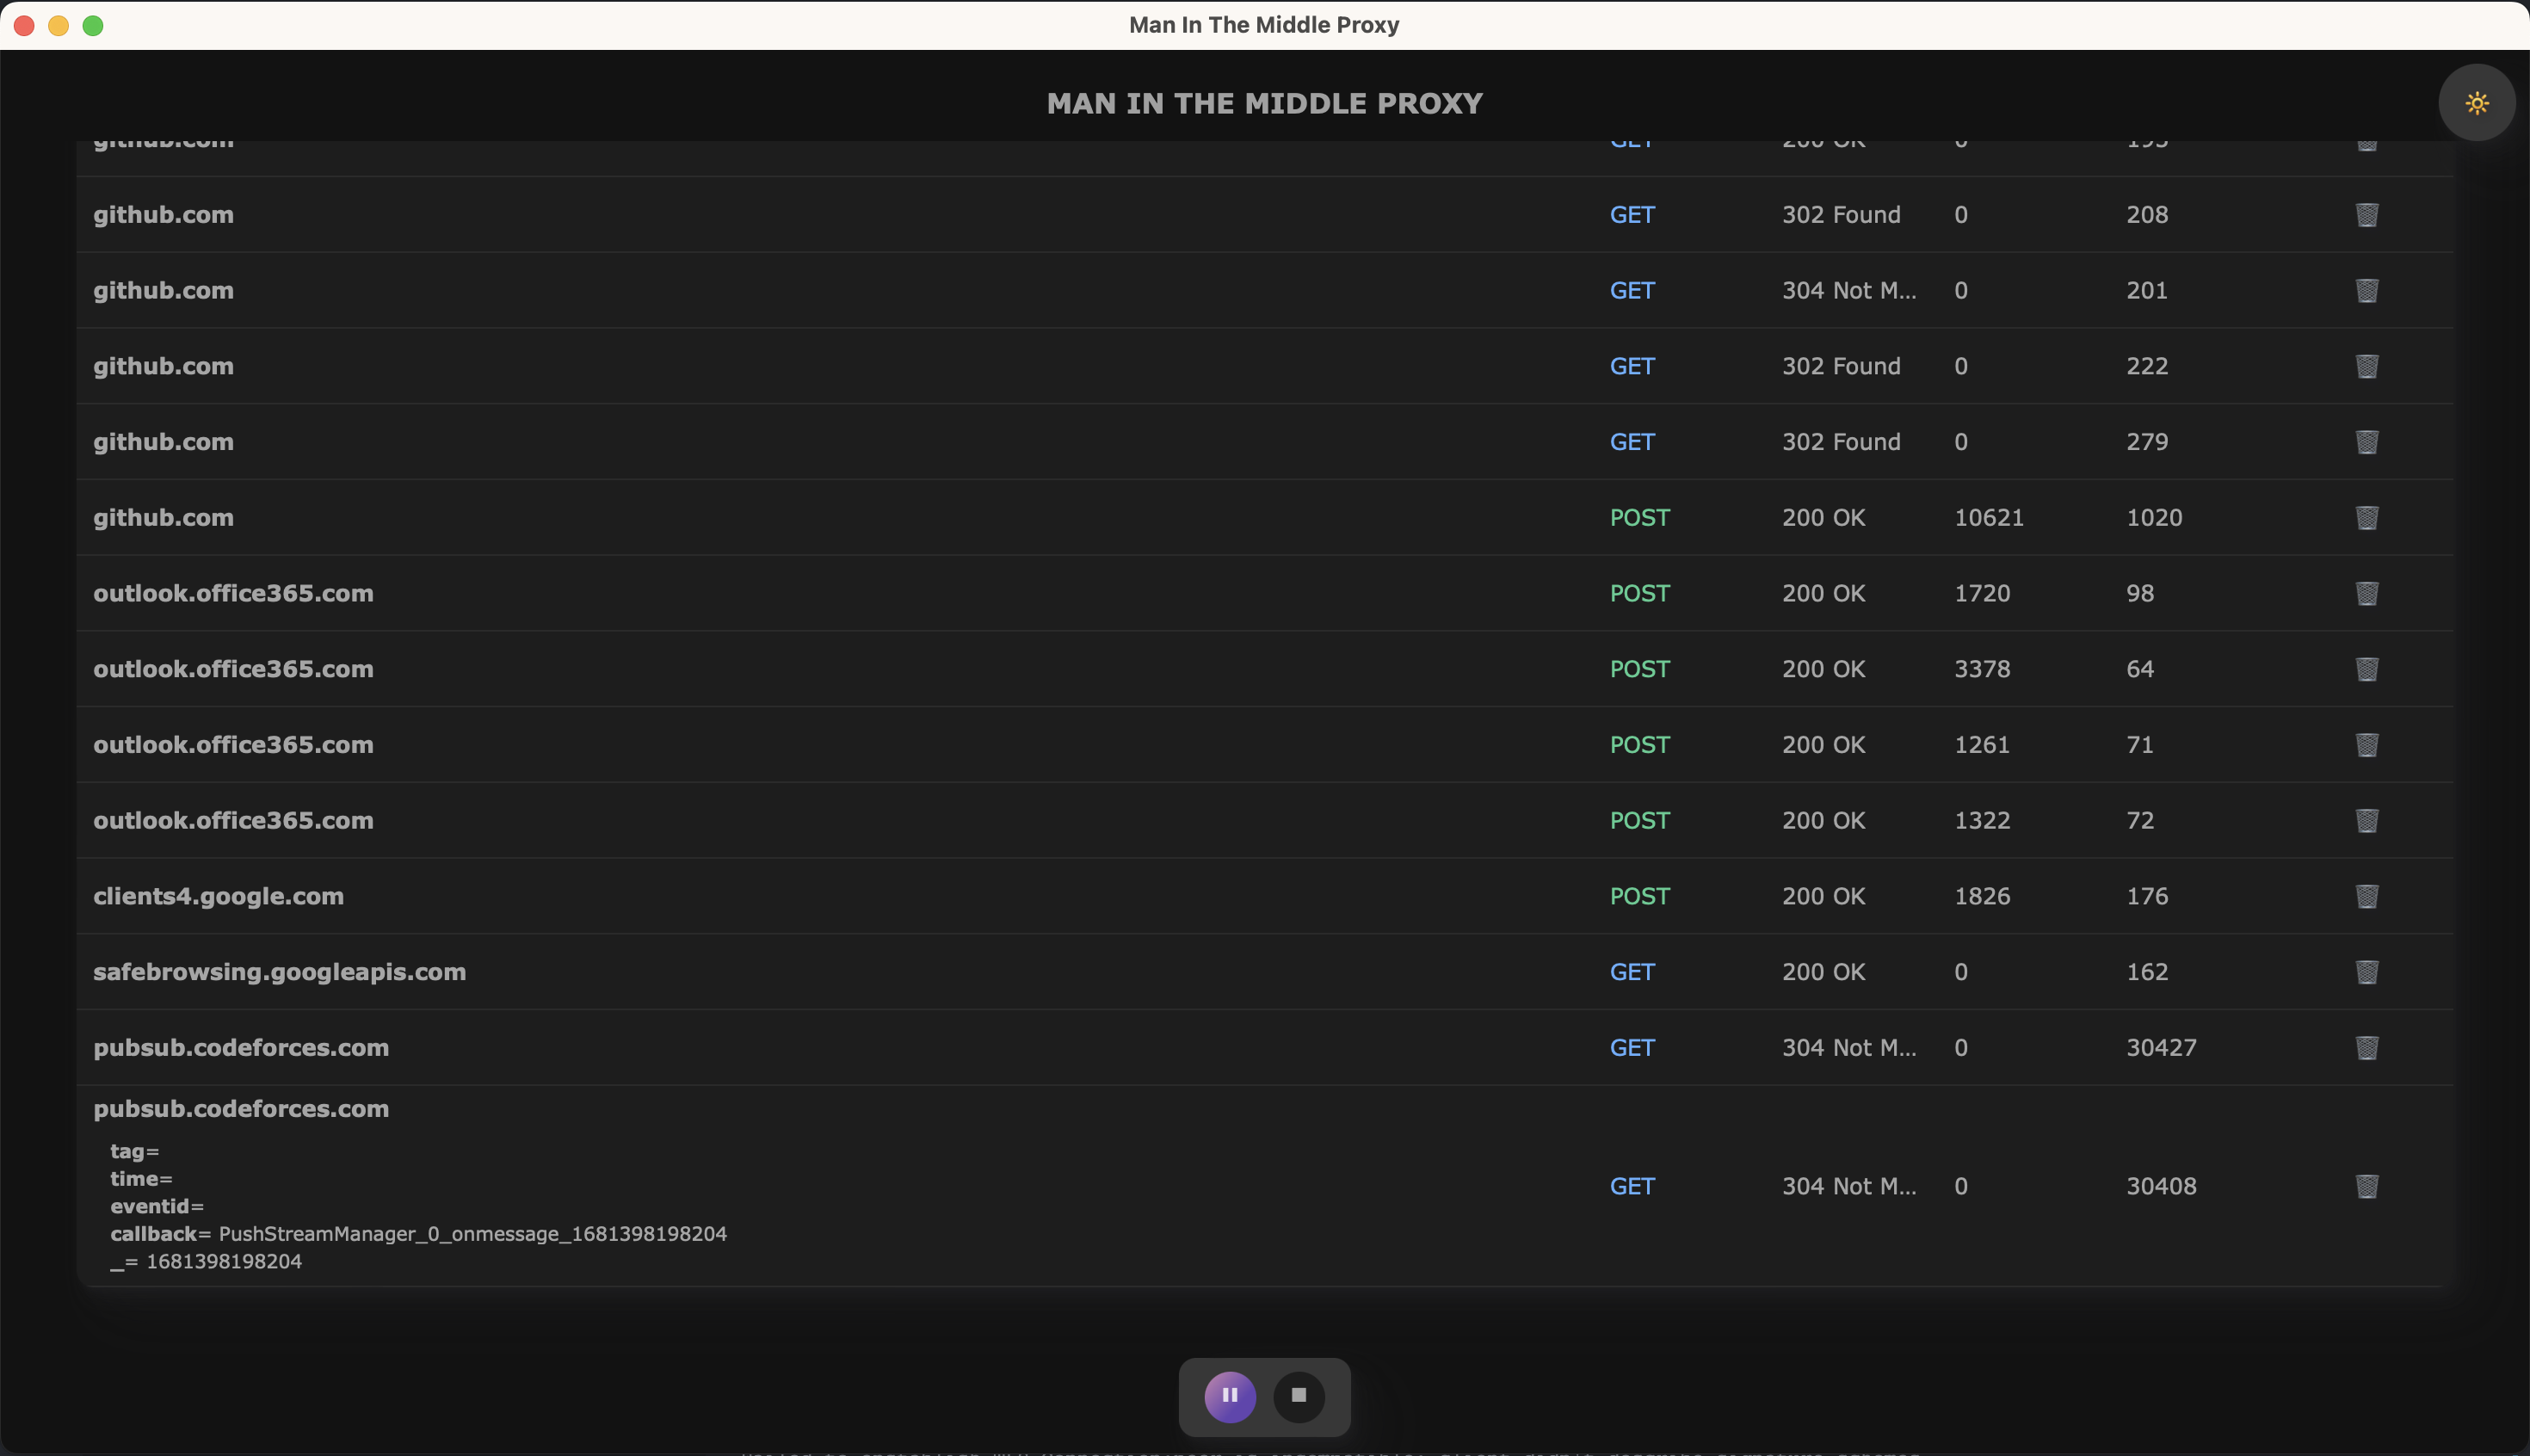Pause proxy capture with pause button
Screen dimensions: 2530x1456
1229,1396
